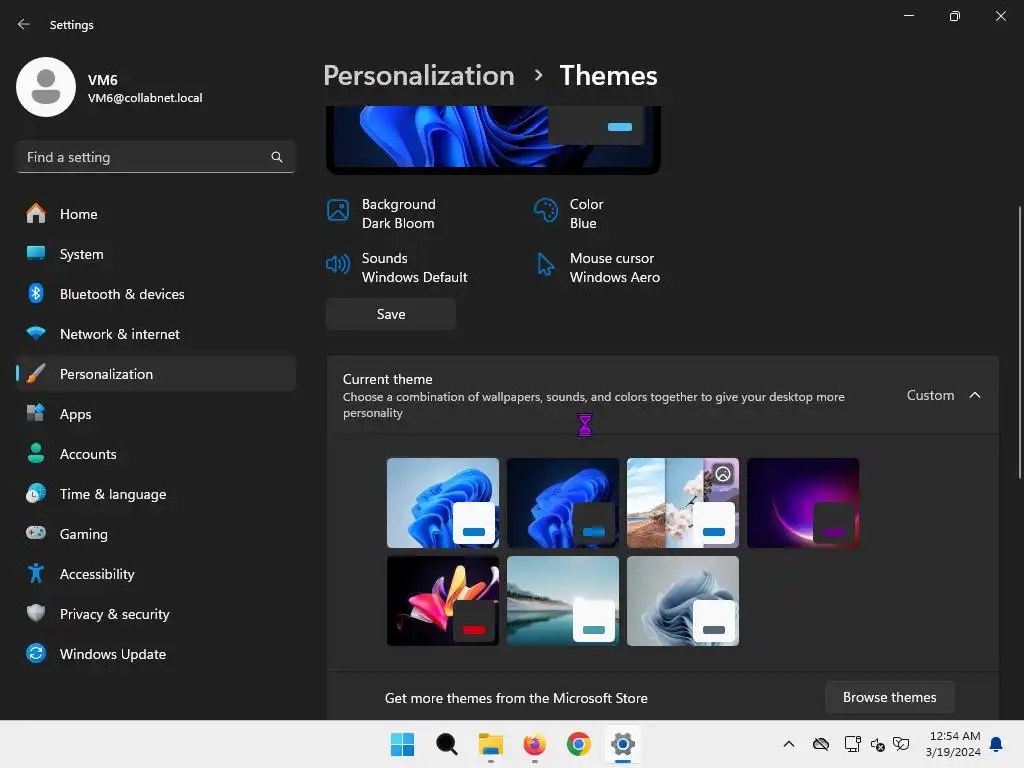Click the Accessibility figure icon
The image size is (1024, 768).
pos(36,573)
